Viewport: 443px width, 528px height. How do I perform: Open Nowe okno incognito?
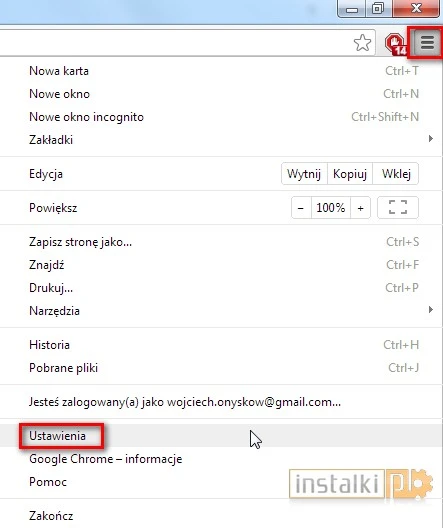click(221, 117)
